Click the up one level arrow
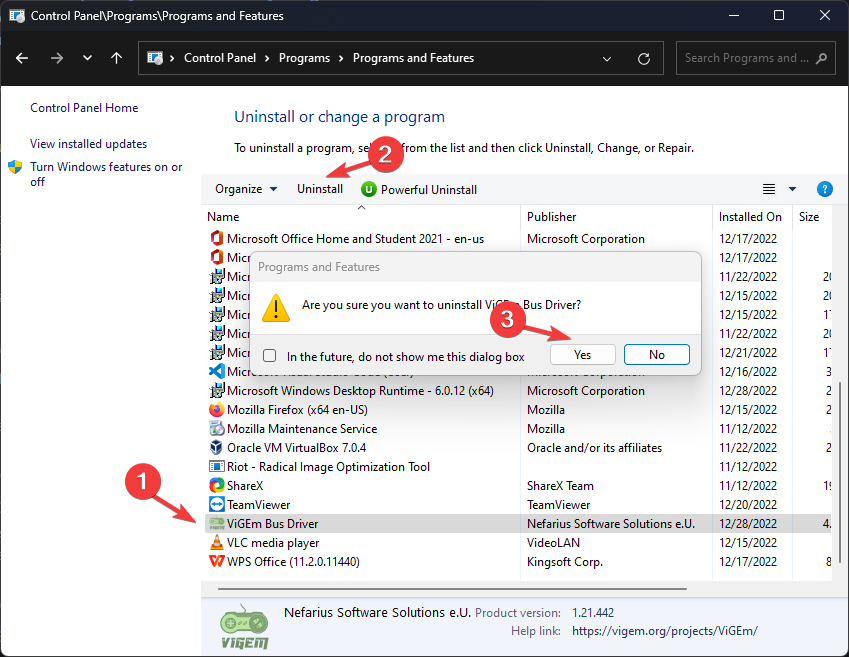This screenshot has height=657, width=849. (x=117, y=58)
